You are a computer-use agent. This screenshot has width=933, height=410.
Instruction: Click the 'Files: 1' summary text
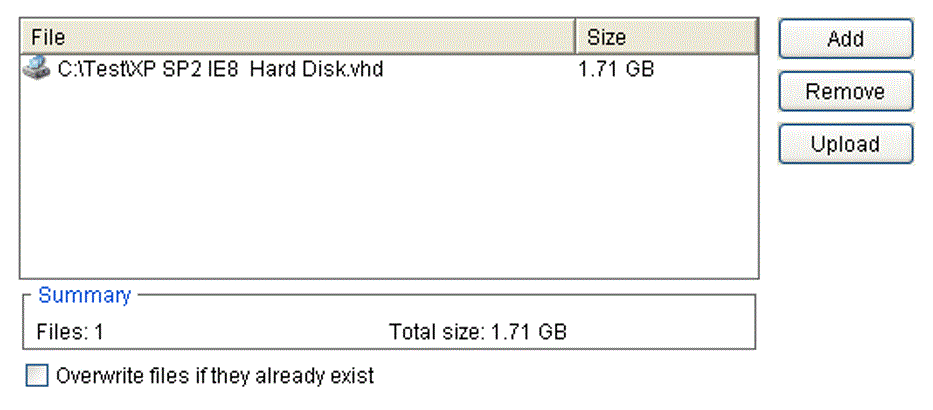point(70,330)
